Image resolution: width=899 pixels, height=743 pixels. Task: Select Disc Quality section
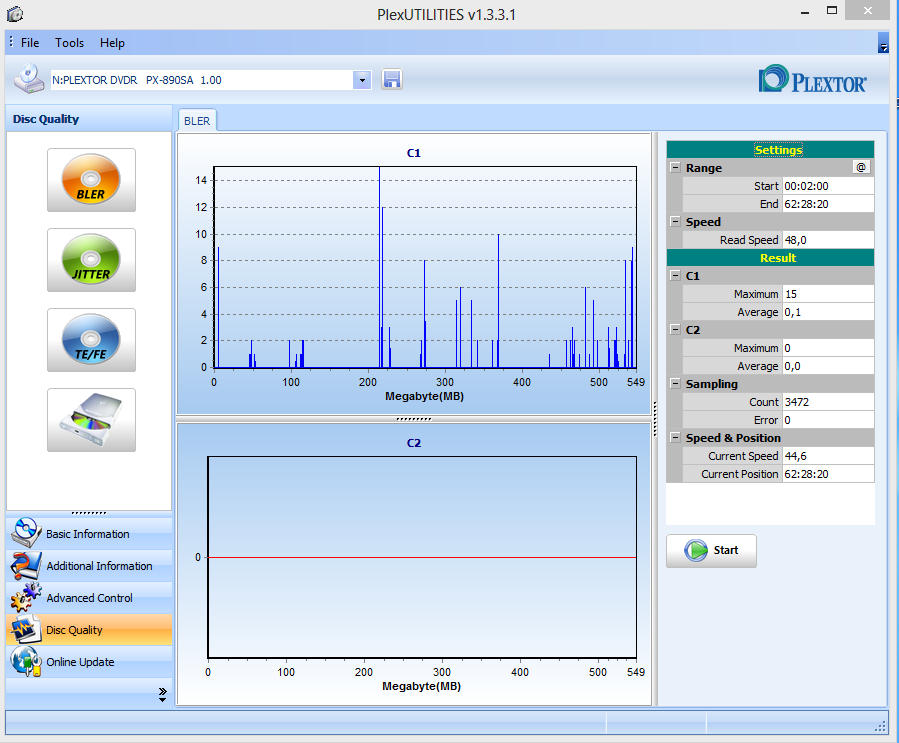(89, 630)
